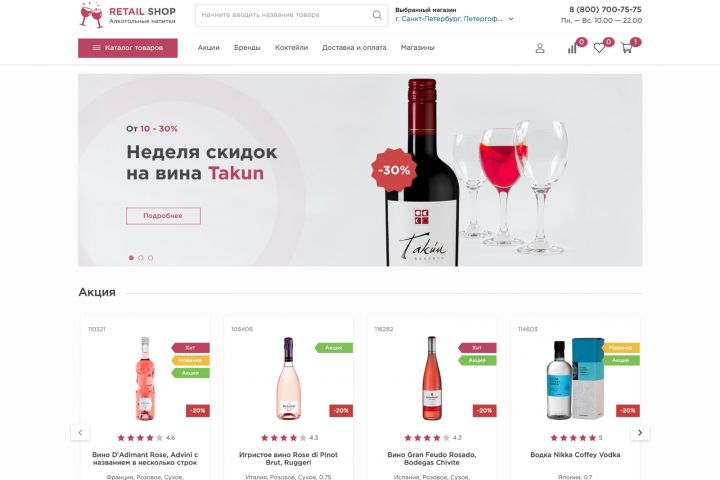Open the favorites heart icon
Image resolution: width=720 pixels, height=480 pixels.
(599, 48)
